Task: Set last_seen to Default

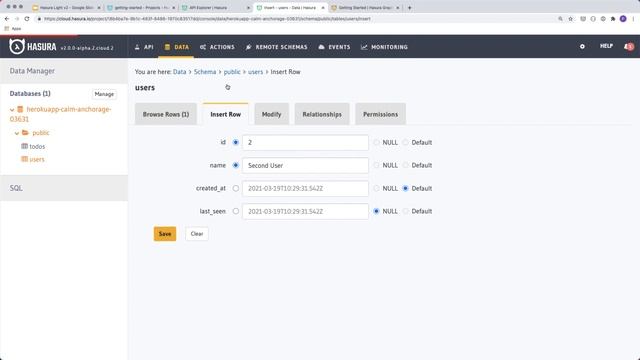Action: click(x=405, y=211)
